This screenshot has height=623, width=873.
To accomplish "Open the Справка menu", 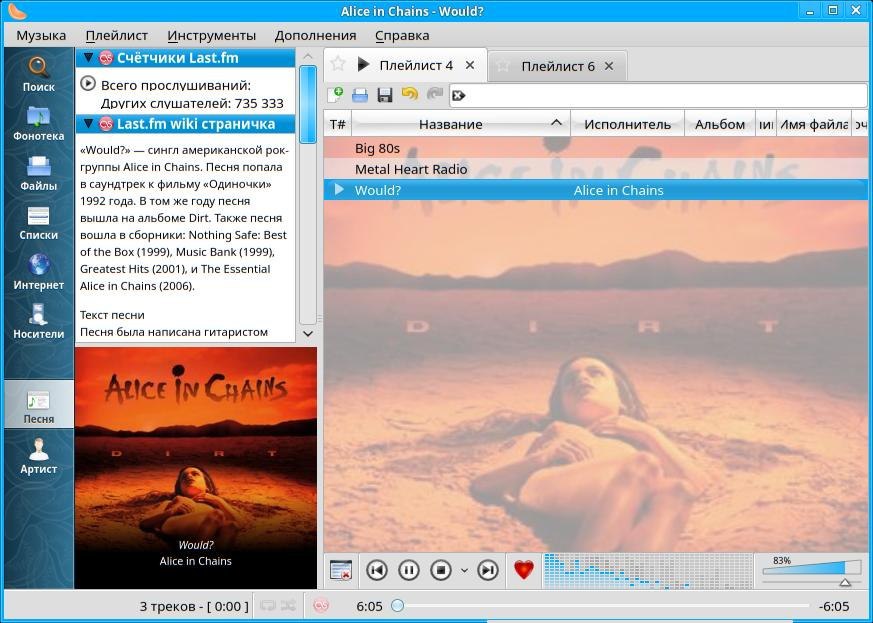I will coord(402,36).
